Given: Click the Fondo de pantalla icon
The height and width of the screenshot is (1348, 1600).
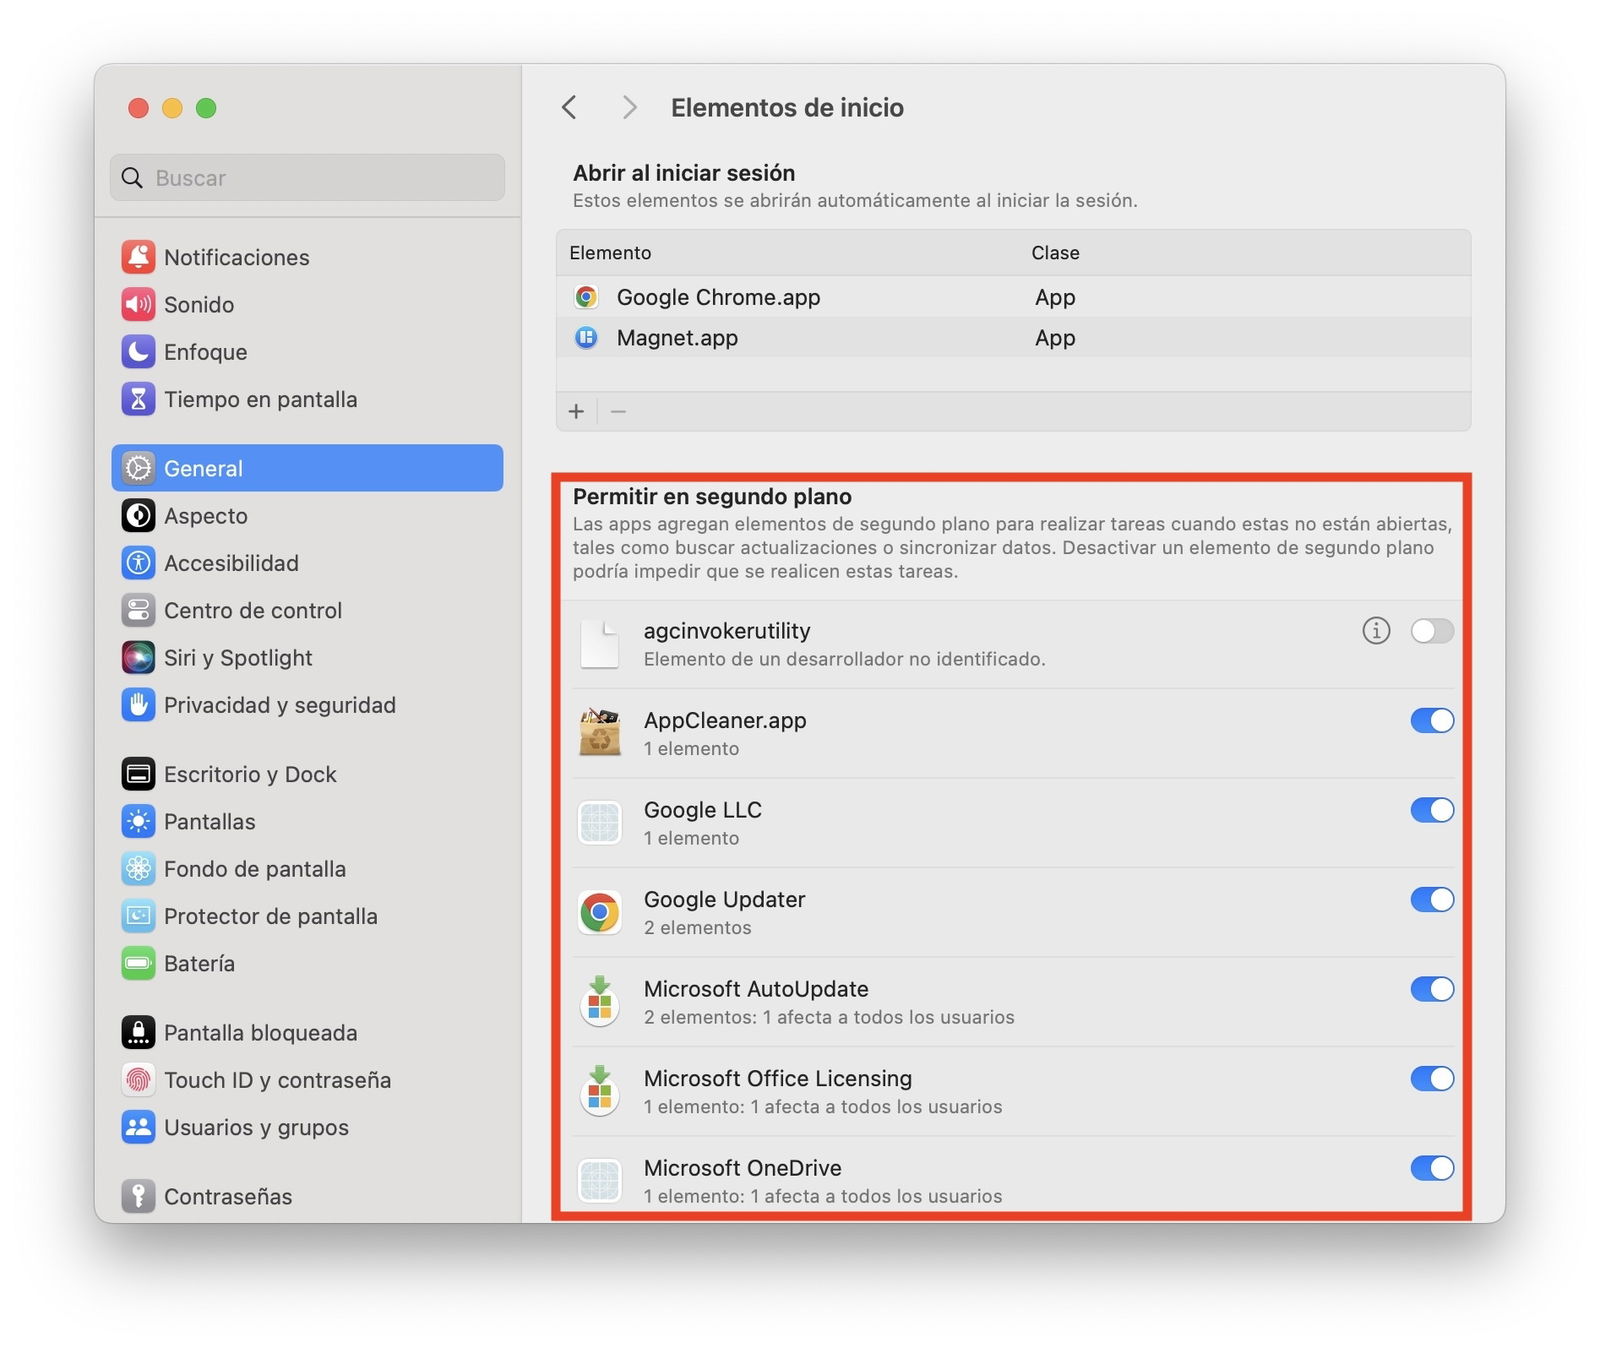Looking at the screenshot, I should click(138, 869).
